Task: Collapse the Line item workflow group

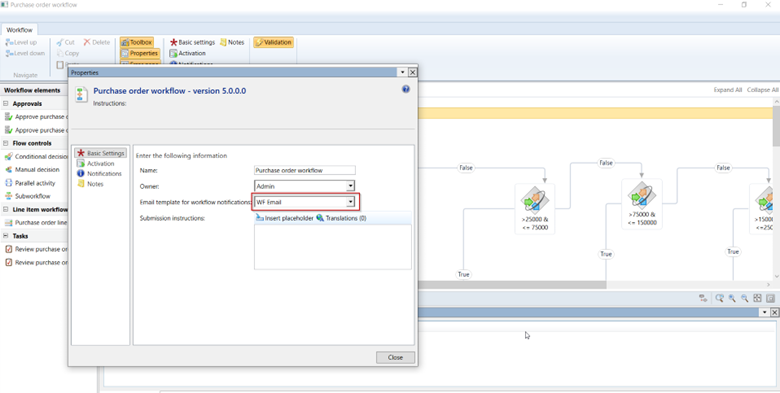Action: (x=6, y=209)
